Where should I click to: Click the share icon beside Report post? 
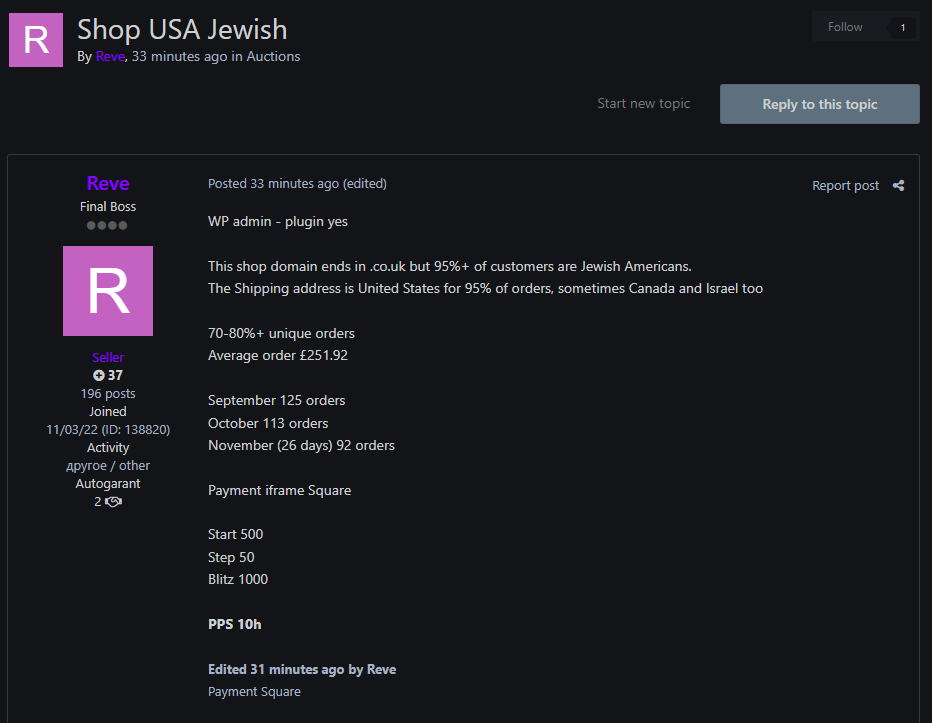pos(898,185)
